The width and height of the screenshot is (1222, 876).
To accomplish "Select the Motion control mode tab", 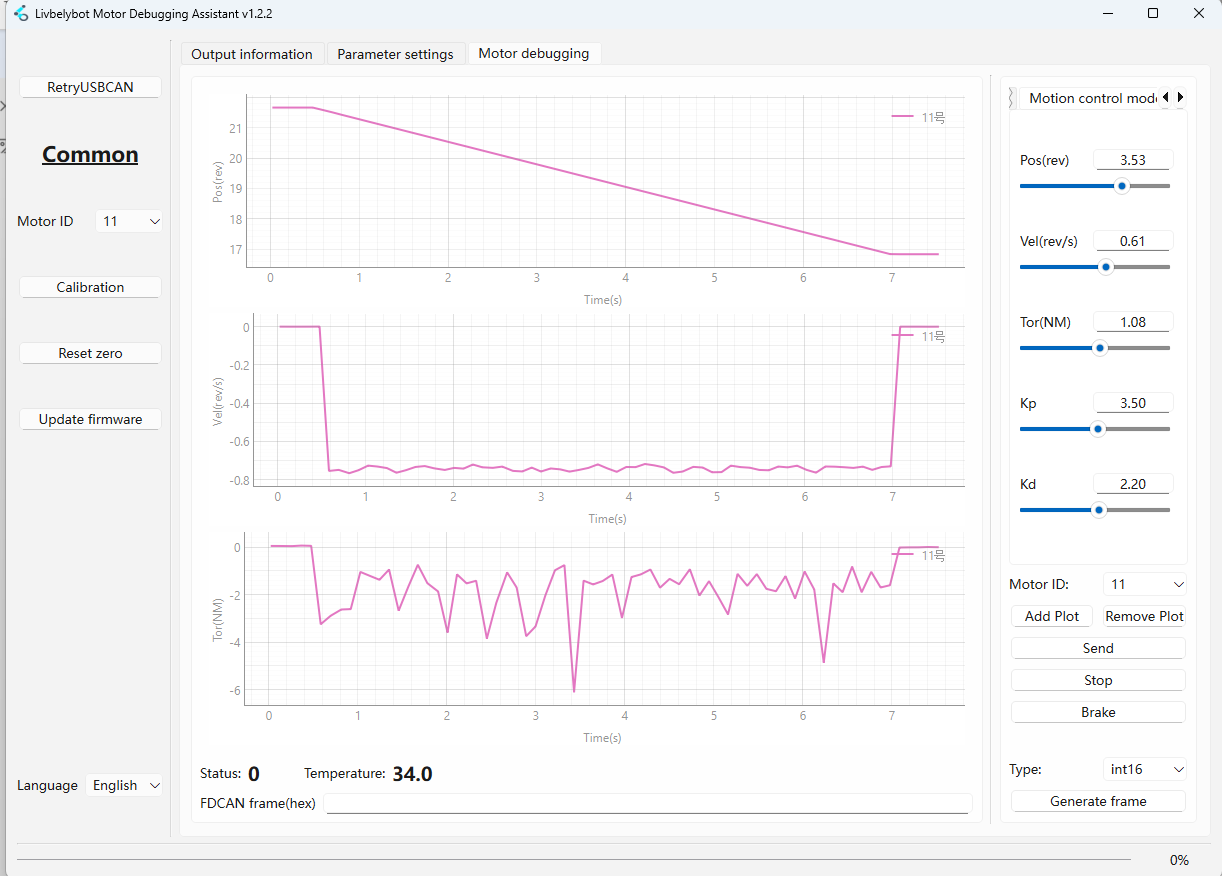I will [x=1090, y=98].
